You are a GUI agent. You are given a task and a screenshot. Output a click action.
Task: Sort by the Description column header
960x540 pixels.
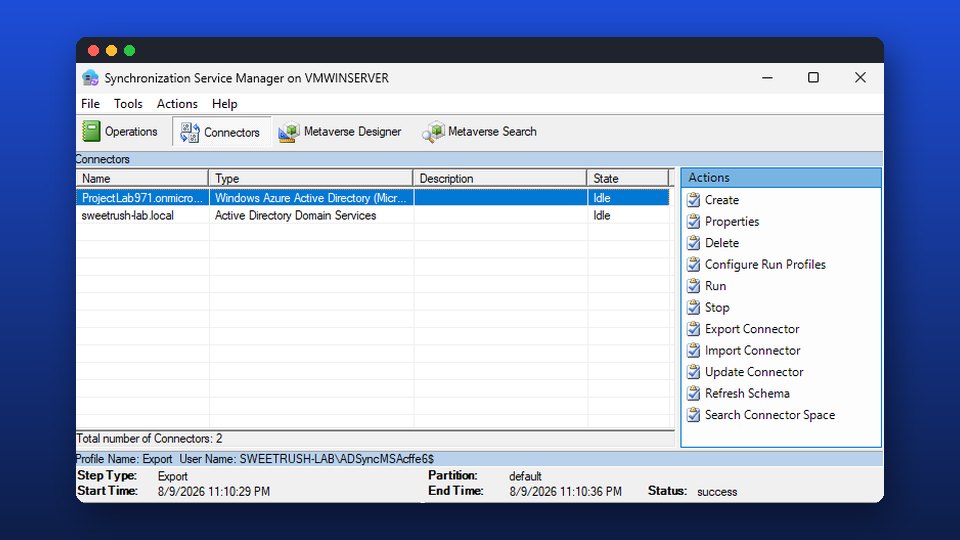pyautogui.click(x=500, y=178)
